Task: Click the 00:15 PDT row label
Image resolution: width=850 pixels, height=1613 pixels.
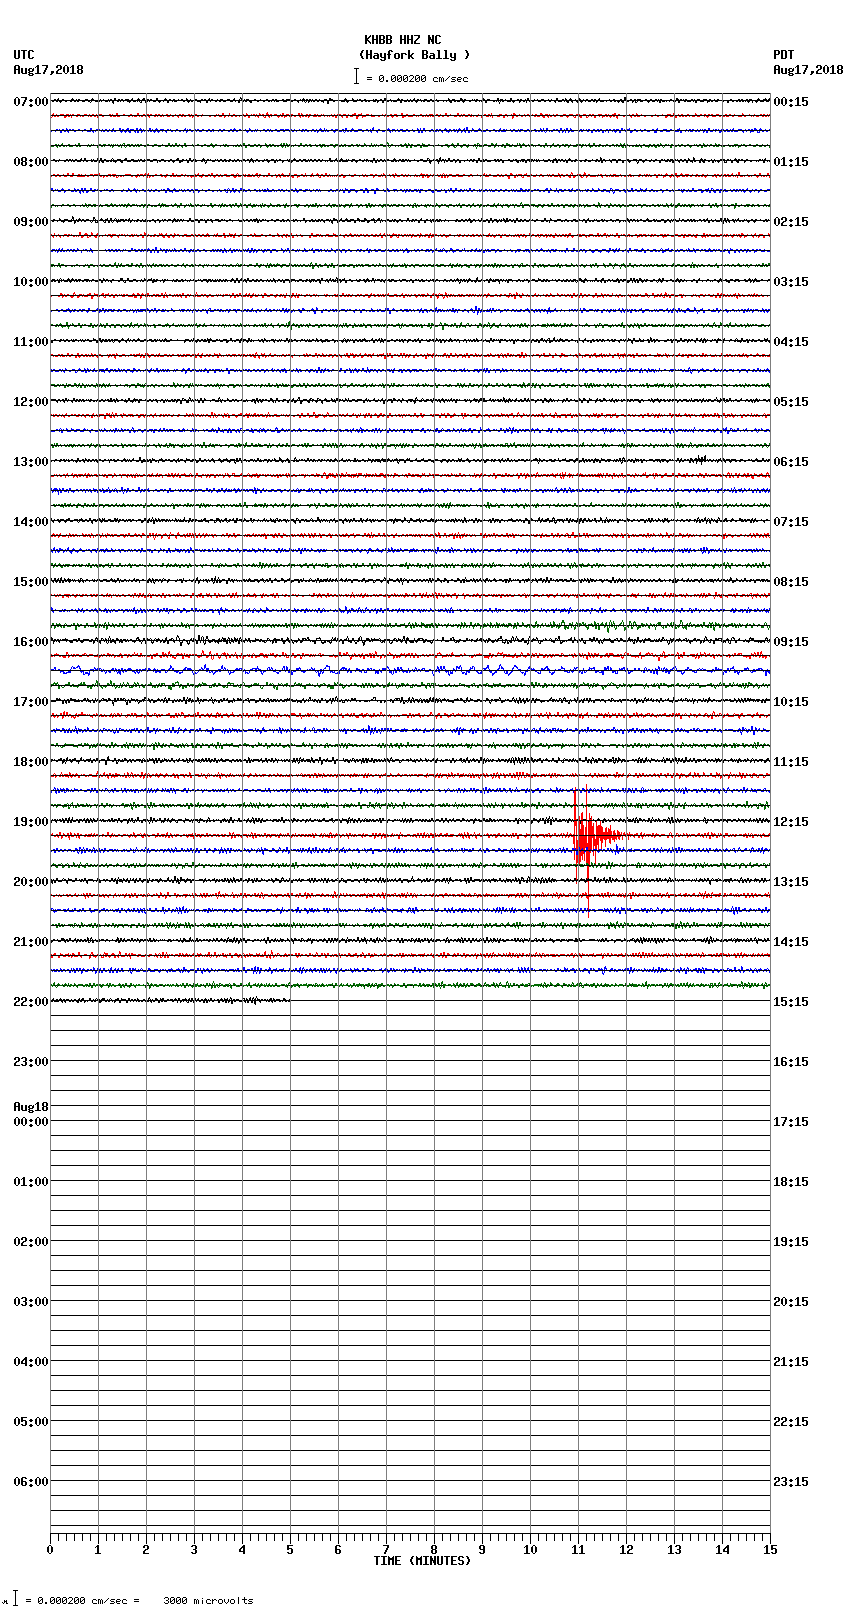Action: [x=791, y=102]
